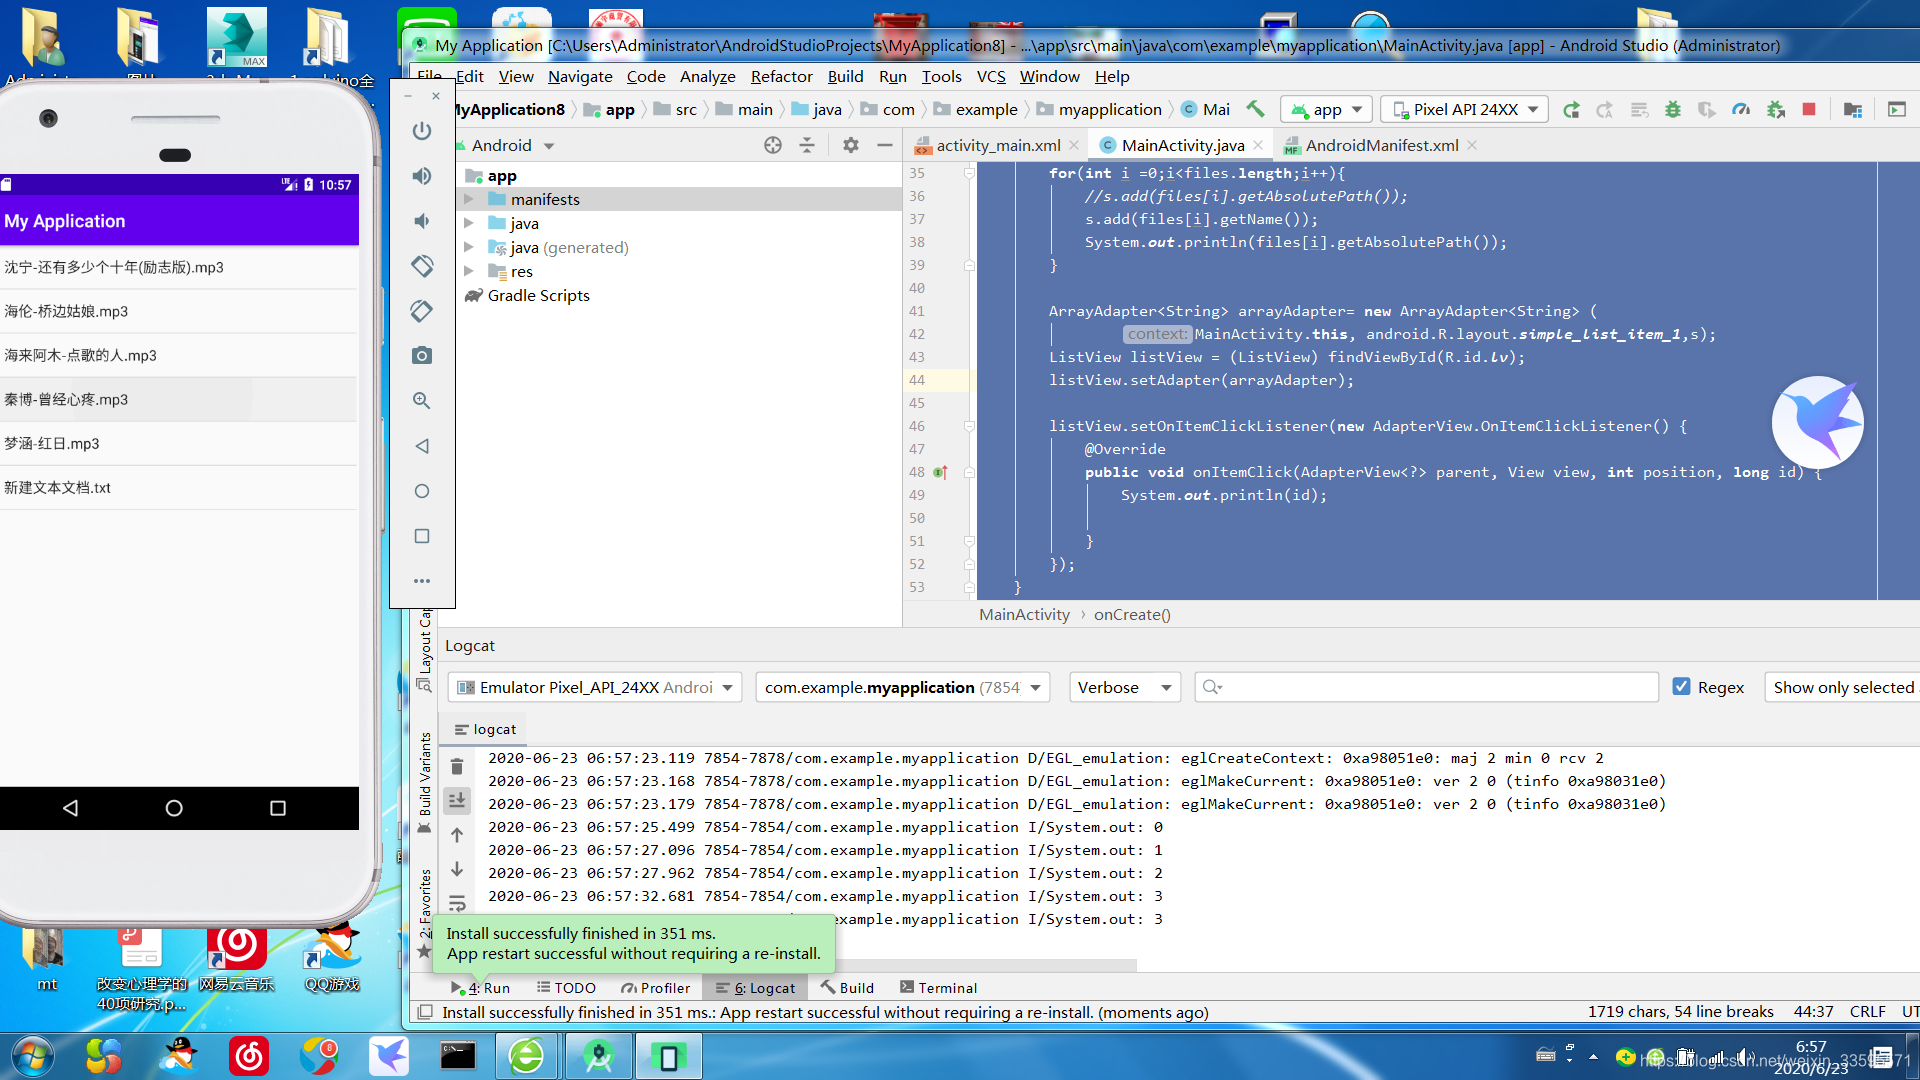
Task: Click emulator sidebar overview square
Action: [422, 536]
